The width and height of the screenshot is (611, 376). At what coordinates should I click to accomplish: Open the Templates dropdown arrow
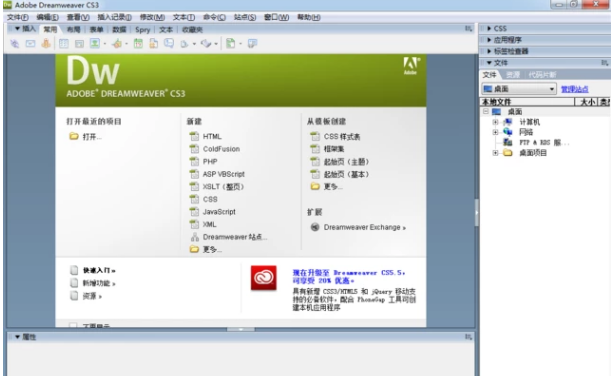(x=240, y=44)
